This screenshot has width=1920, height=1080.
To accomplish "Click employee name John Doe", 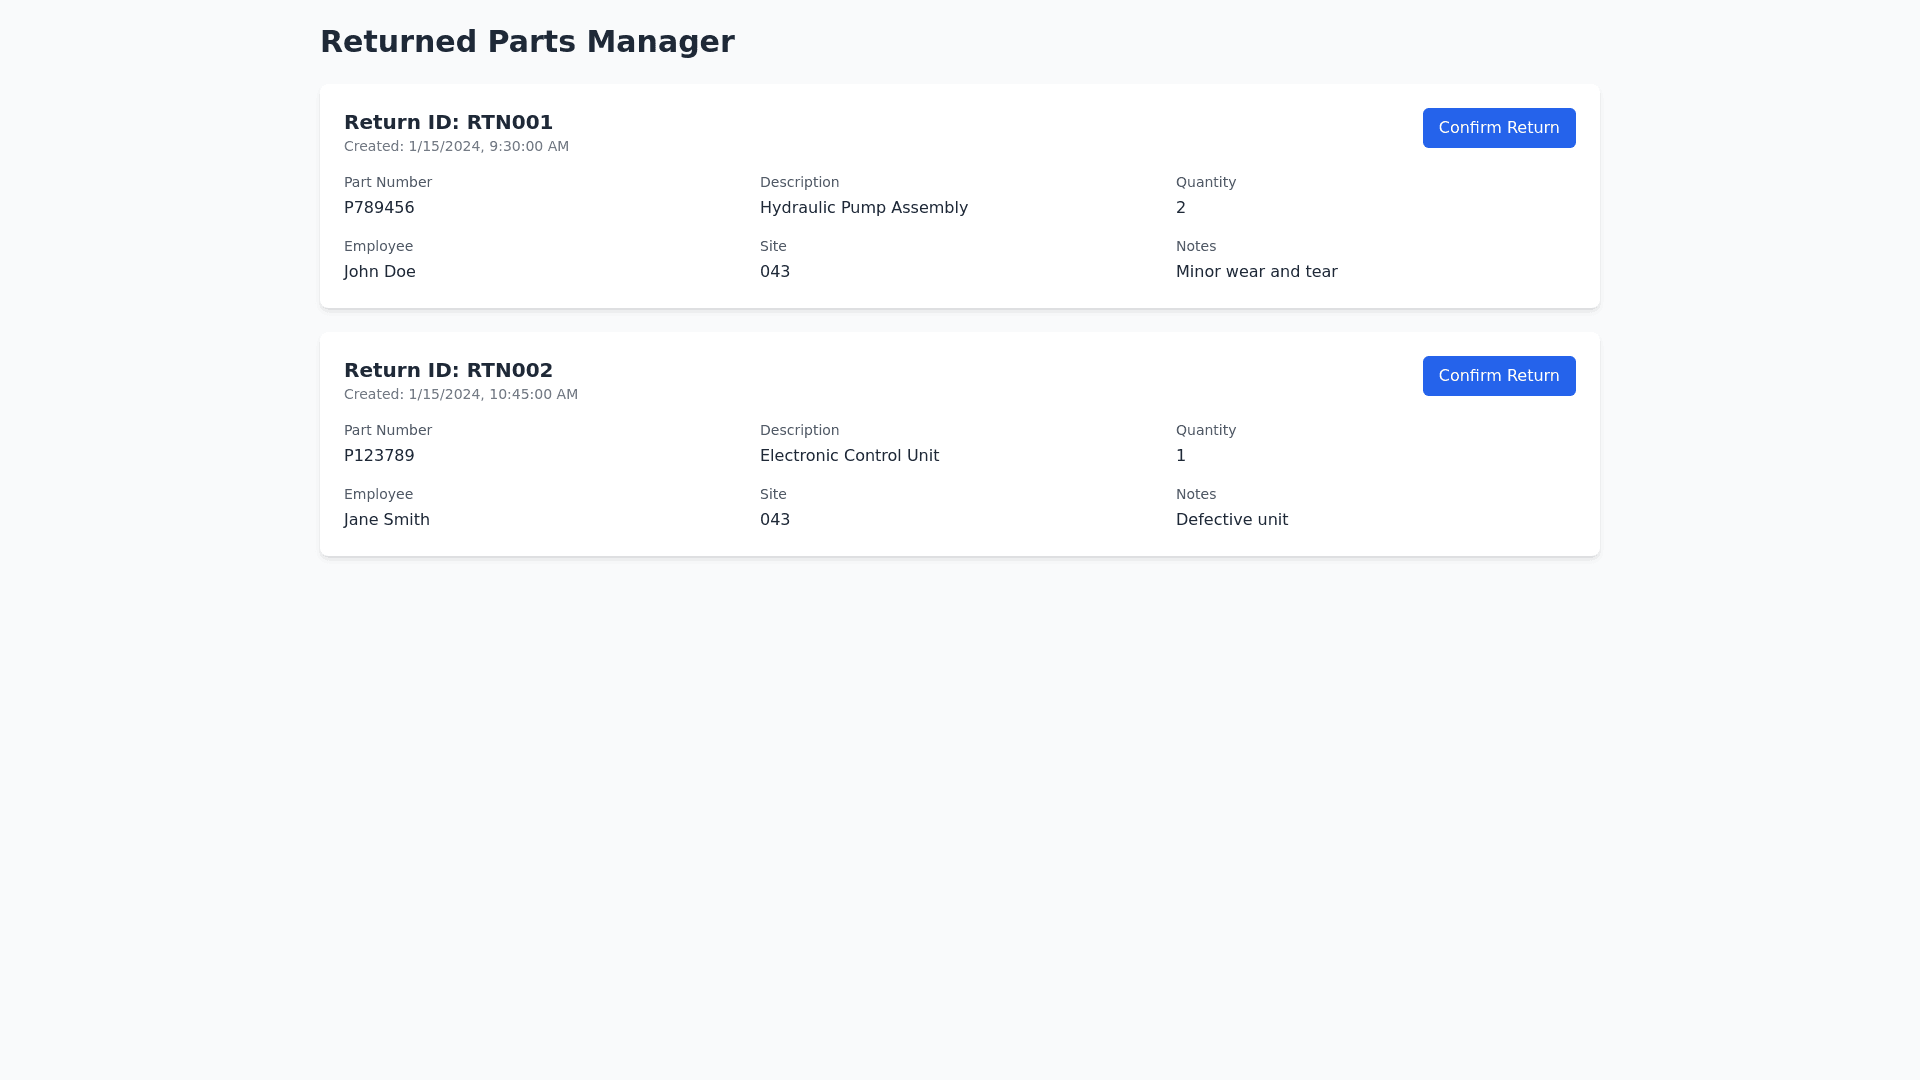I will click(x=379, y=272).
